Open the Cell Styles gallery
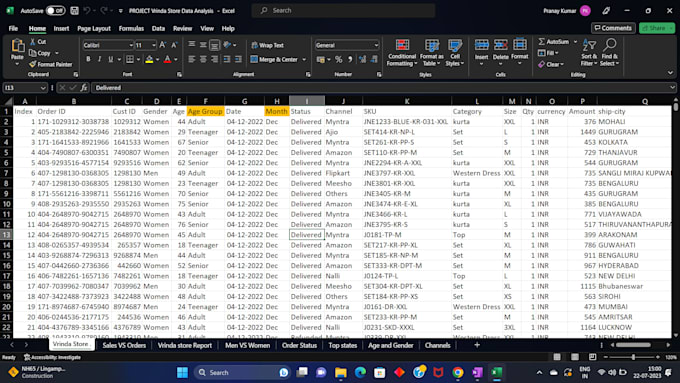Image resolution: width=680 pixels, height=383 pixels. click(455, 52)
